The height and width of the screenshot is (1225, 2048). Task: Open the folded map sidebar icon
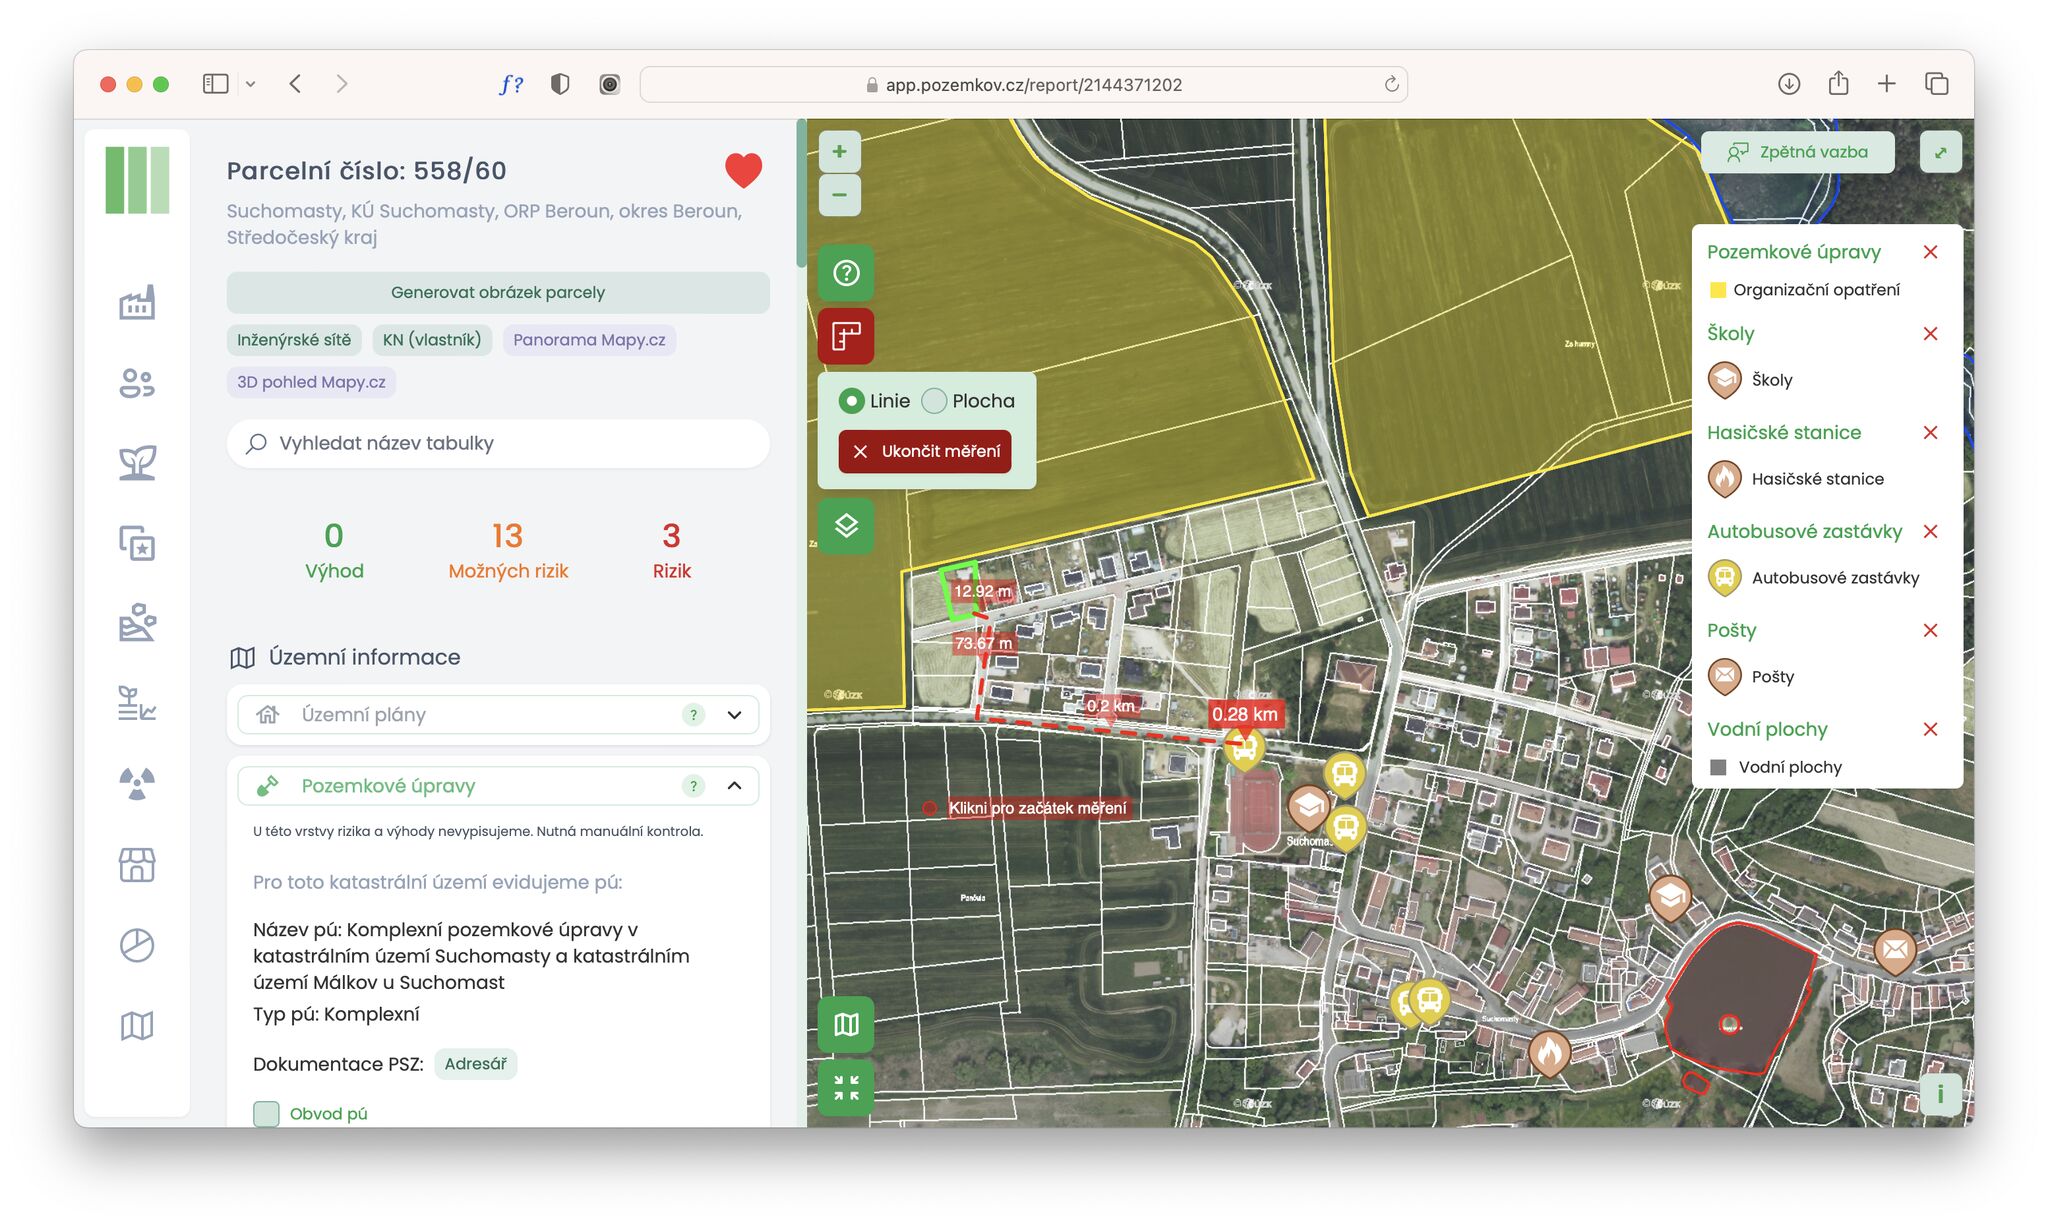[137, 1025]
